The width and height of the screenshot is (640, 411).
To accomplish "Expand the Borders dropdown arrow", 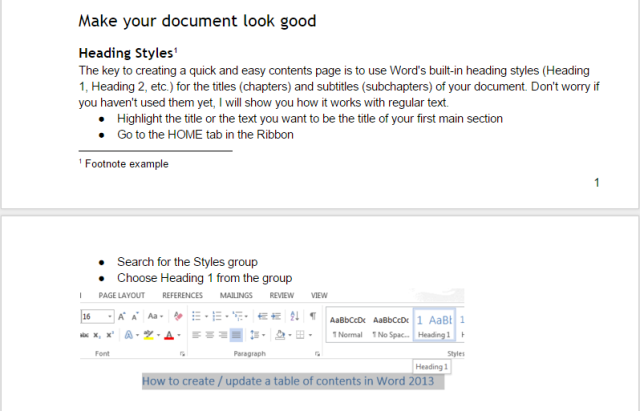I will click(x=310, y=335).
